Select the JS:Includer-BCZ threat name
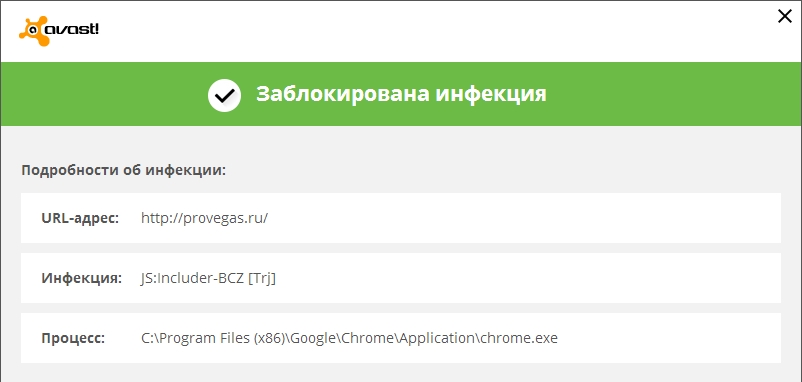The height and width of the screenshot is (382, 802). tap(192, 278)
